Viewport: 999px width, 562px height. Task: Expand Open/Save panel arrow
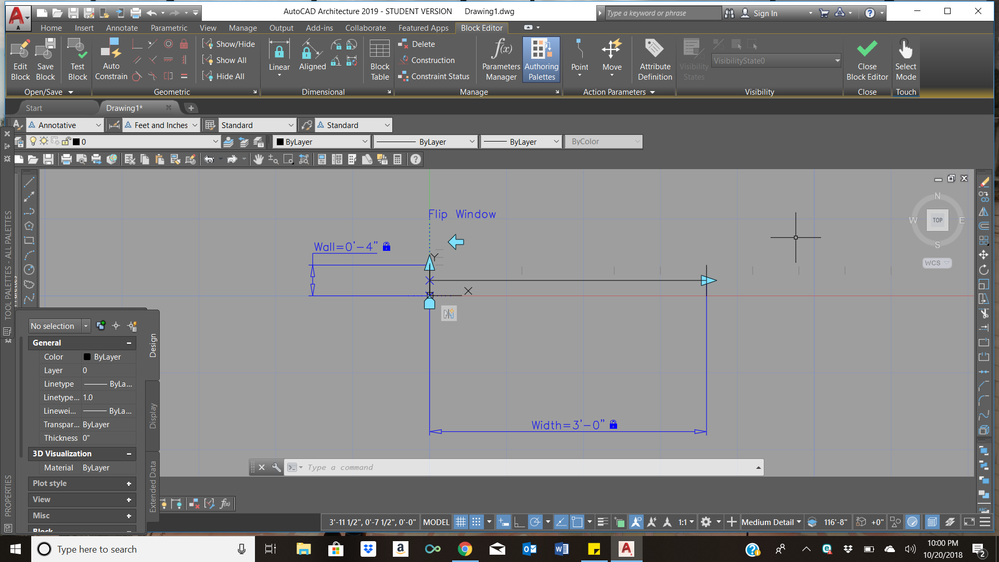71,92
